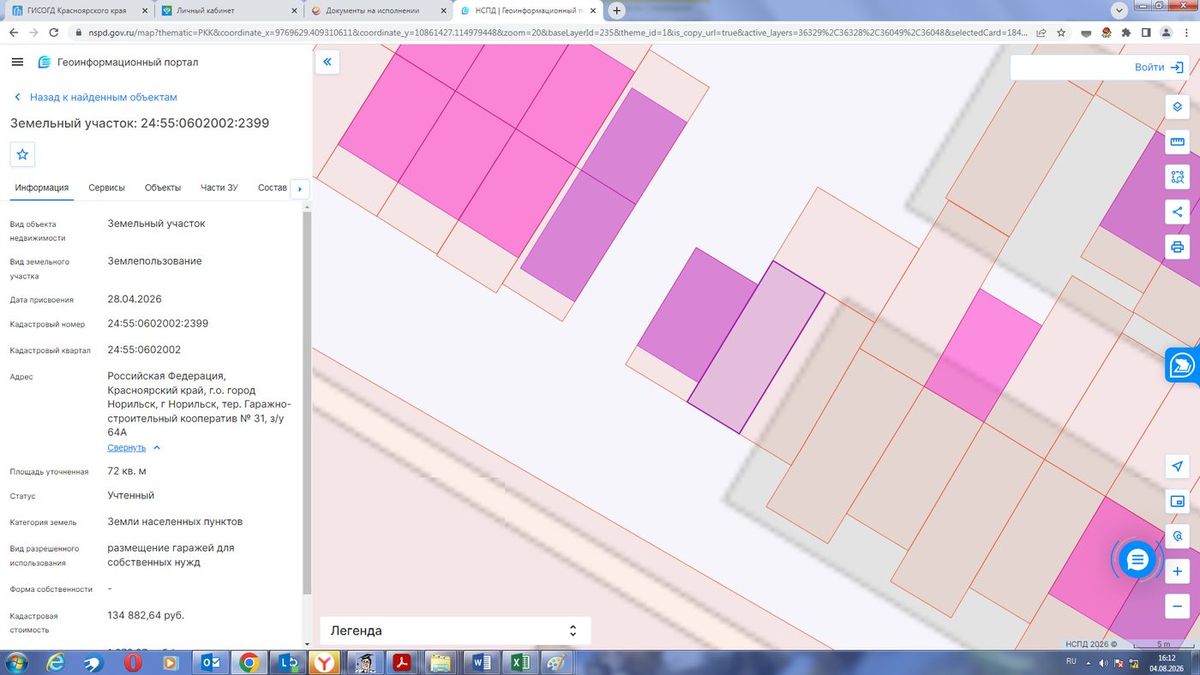Open the Объекты tab
The image size is (1200, 675).
coord(163,188)
